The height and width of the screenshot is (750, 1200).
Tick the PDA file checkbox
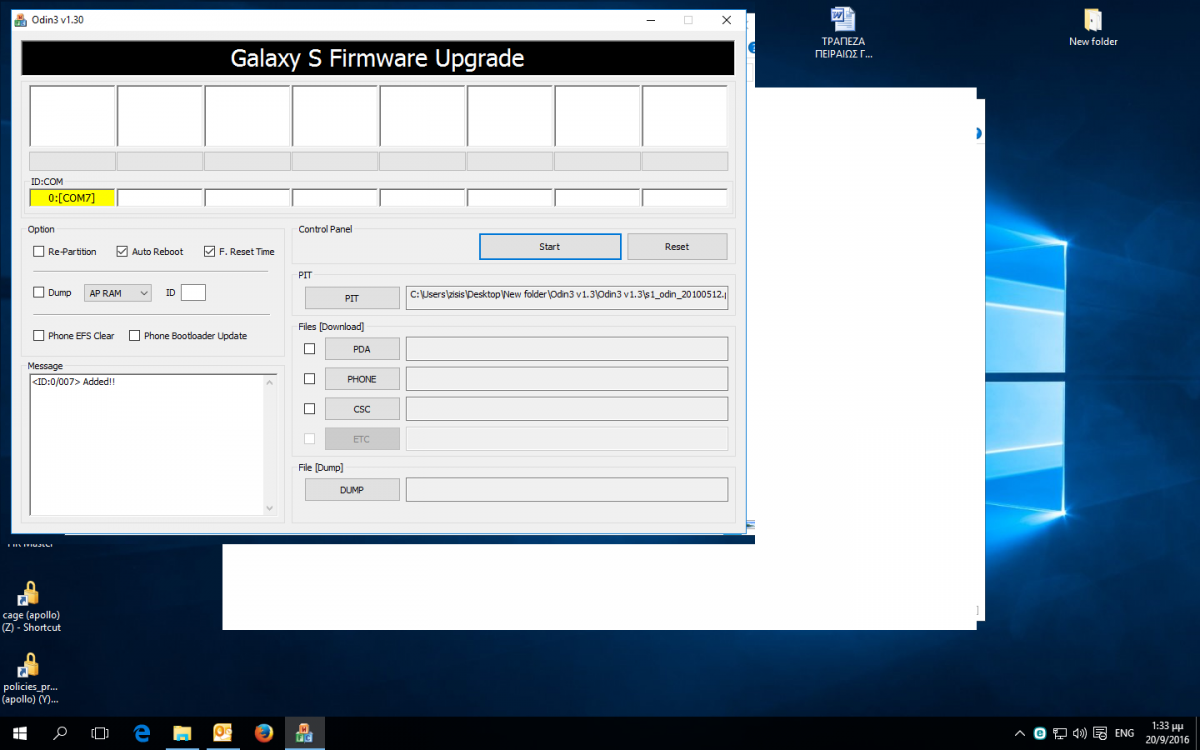click(x=310, y=349)
